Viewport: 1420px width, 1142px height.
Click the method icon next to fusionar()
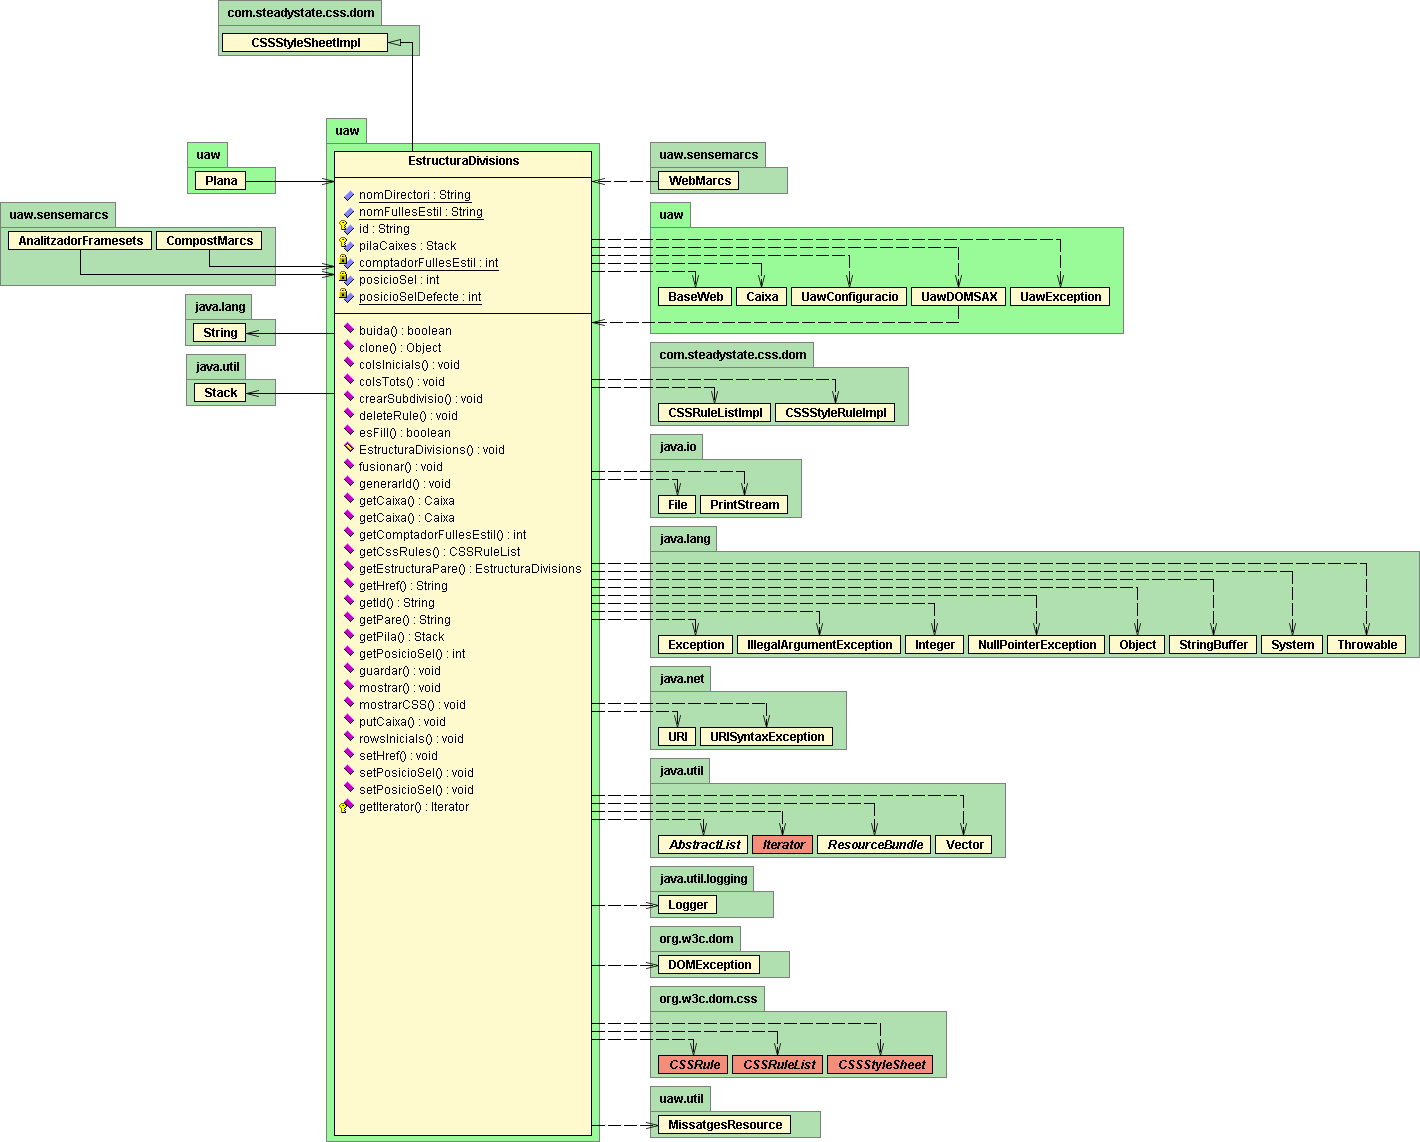pos(348,466)
